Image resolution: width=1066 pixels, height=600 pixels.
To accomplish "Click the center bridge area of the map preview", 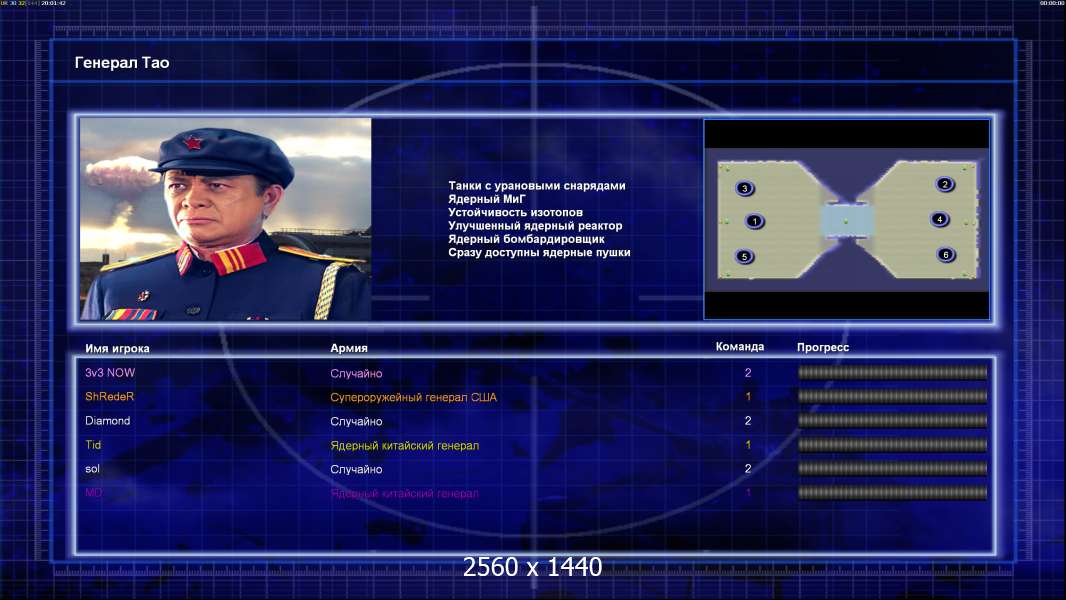I will pos(846,221).
